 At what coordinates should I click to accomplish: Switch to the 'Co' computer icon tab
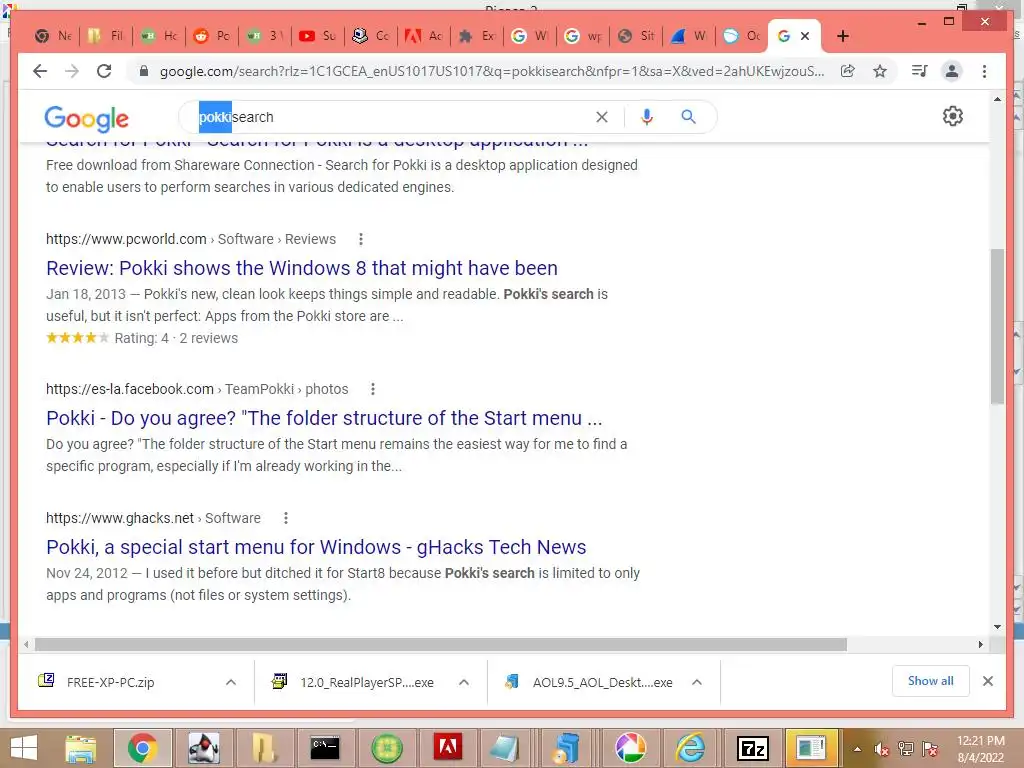pyautogui.click(x=370, y=36)
